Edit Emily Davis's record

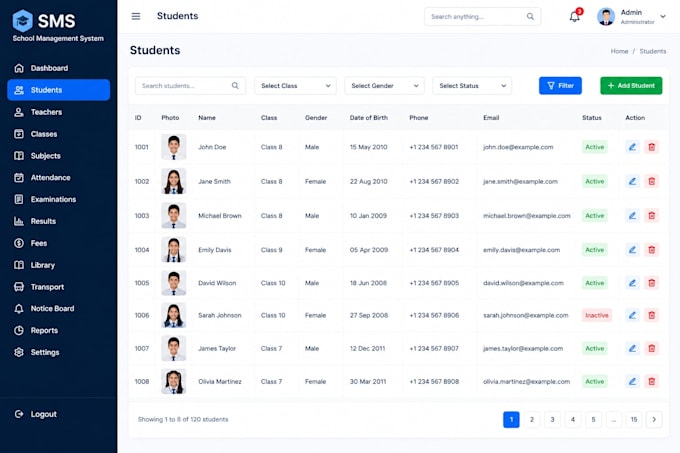click(632, 250)
